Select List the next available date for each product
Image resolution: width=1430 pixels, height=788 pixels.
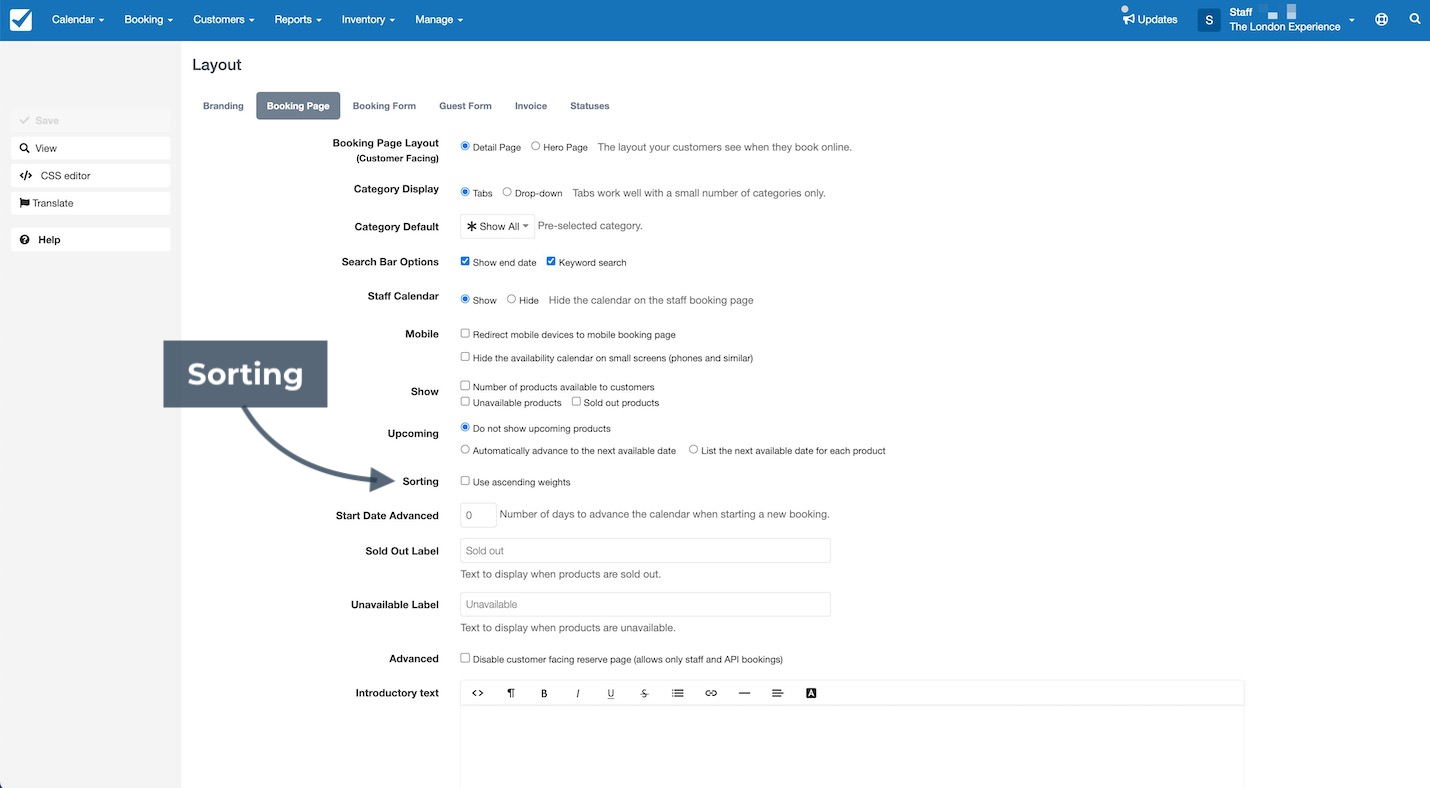(x=693, y=450)
